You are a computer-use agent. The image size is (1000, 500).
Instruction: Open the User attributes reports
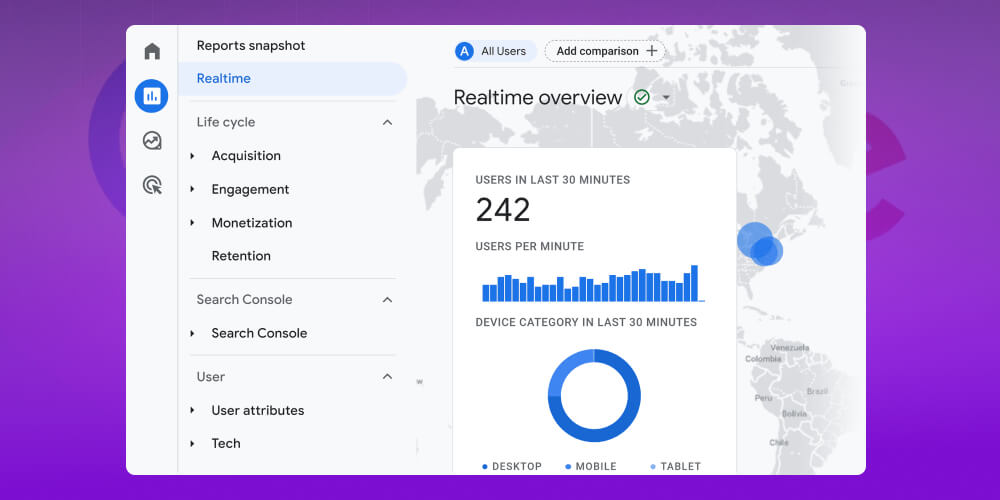pos(258,410)
